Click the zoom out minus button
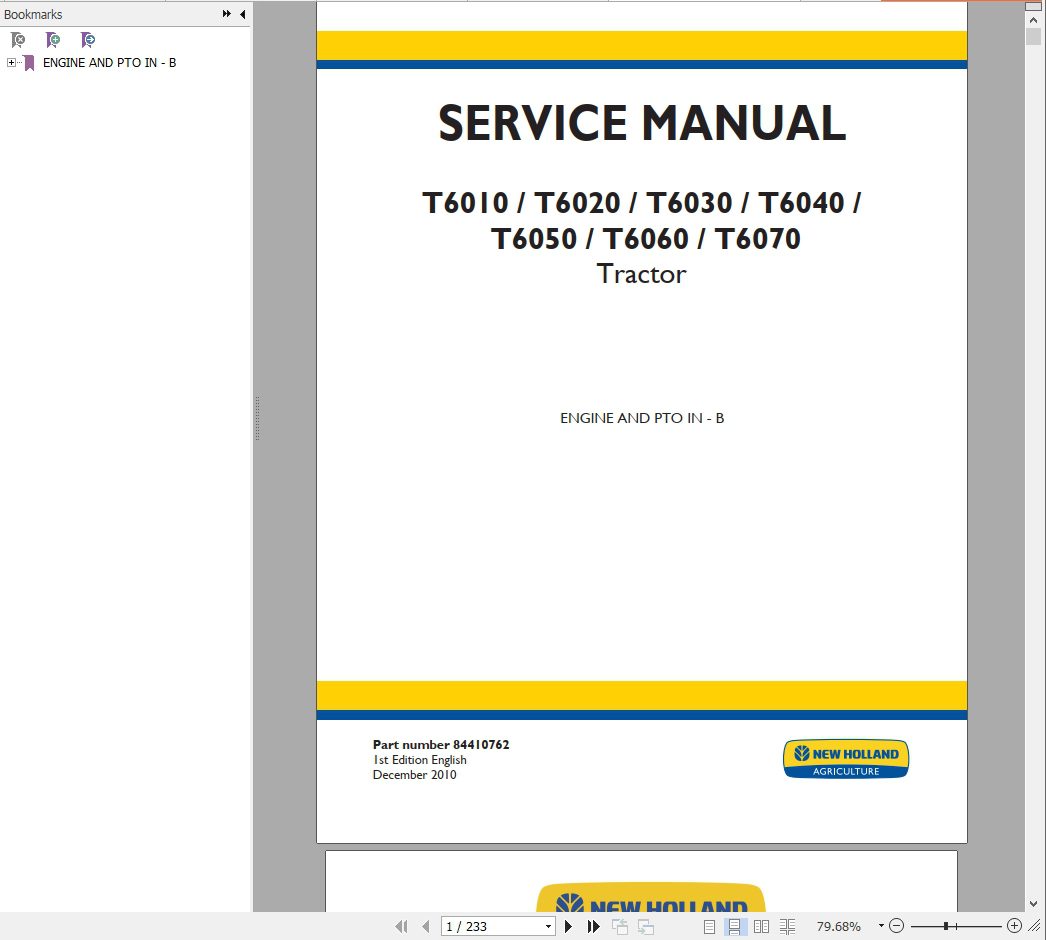This screenshot has width=1046, height=940. [x=897, y=926]
